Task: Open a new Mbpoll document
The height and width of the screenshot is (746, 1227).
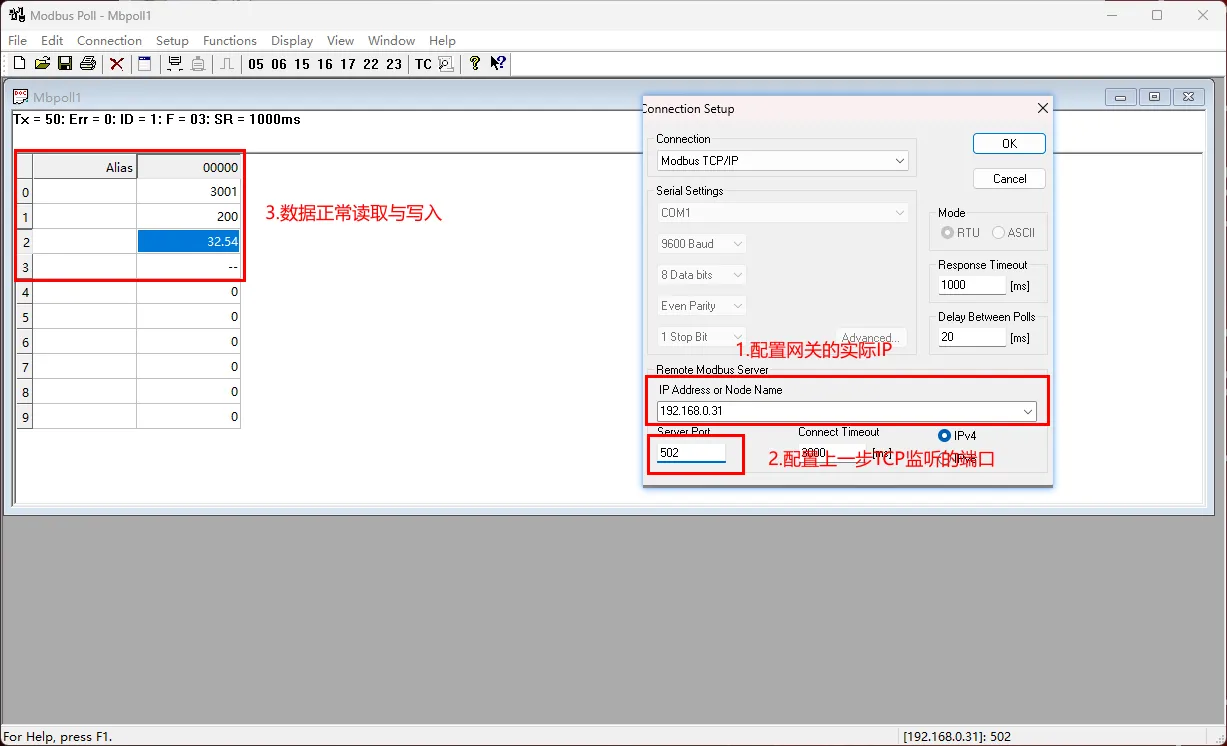Action: tap(18, 63)
